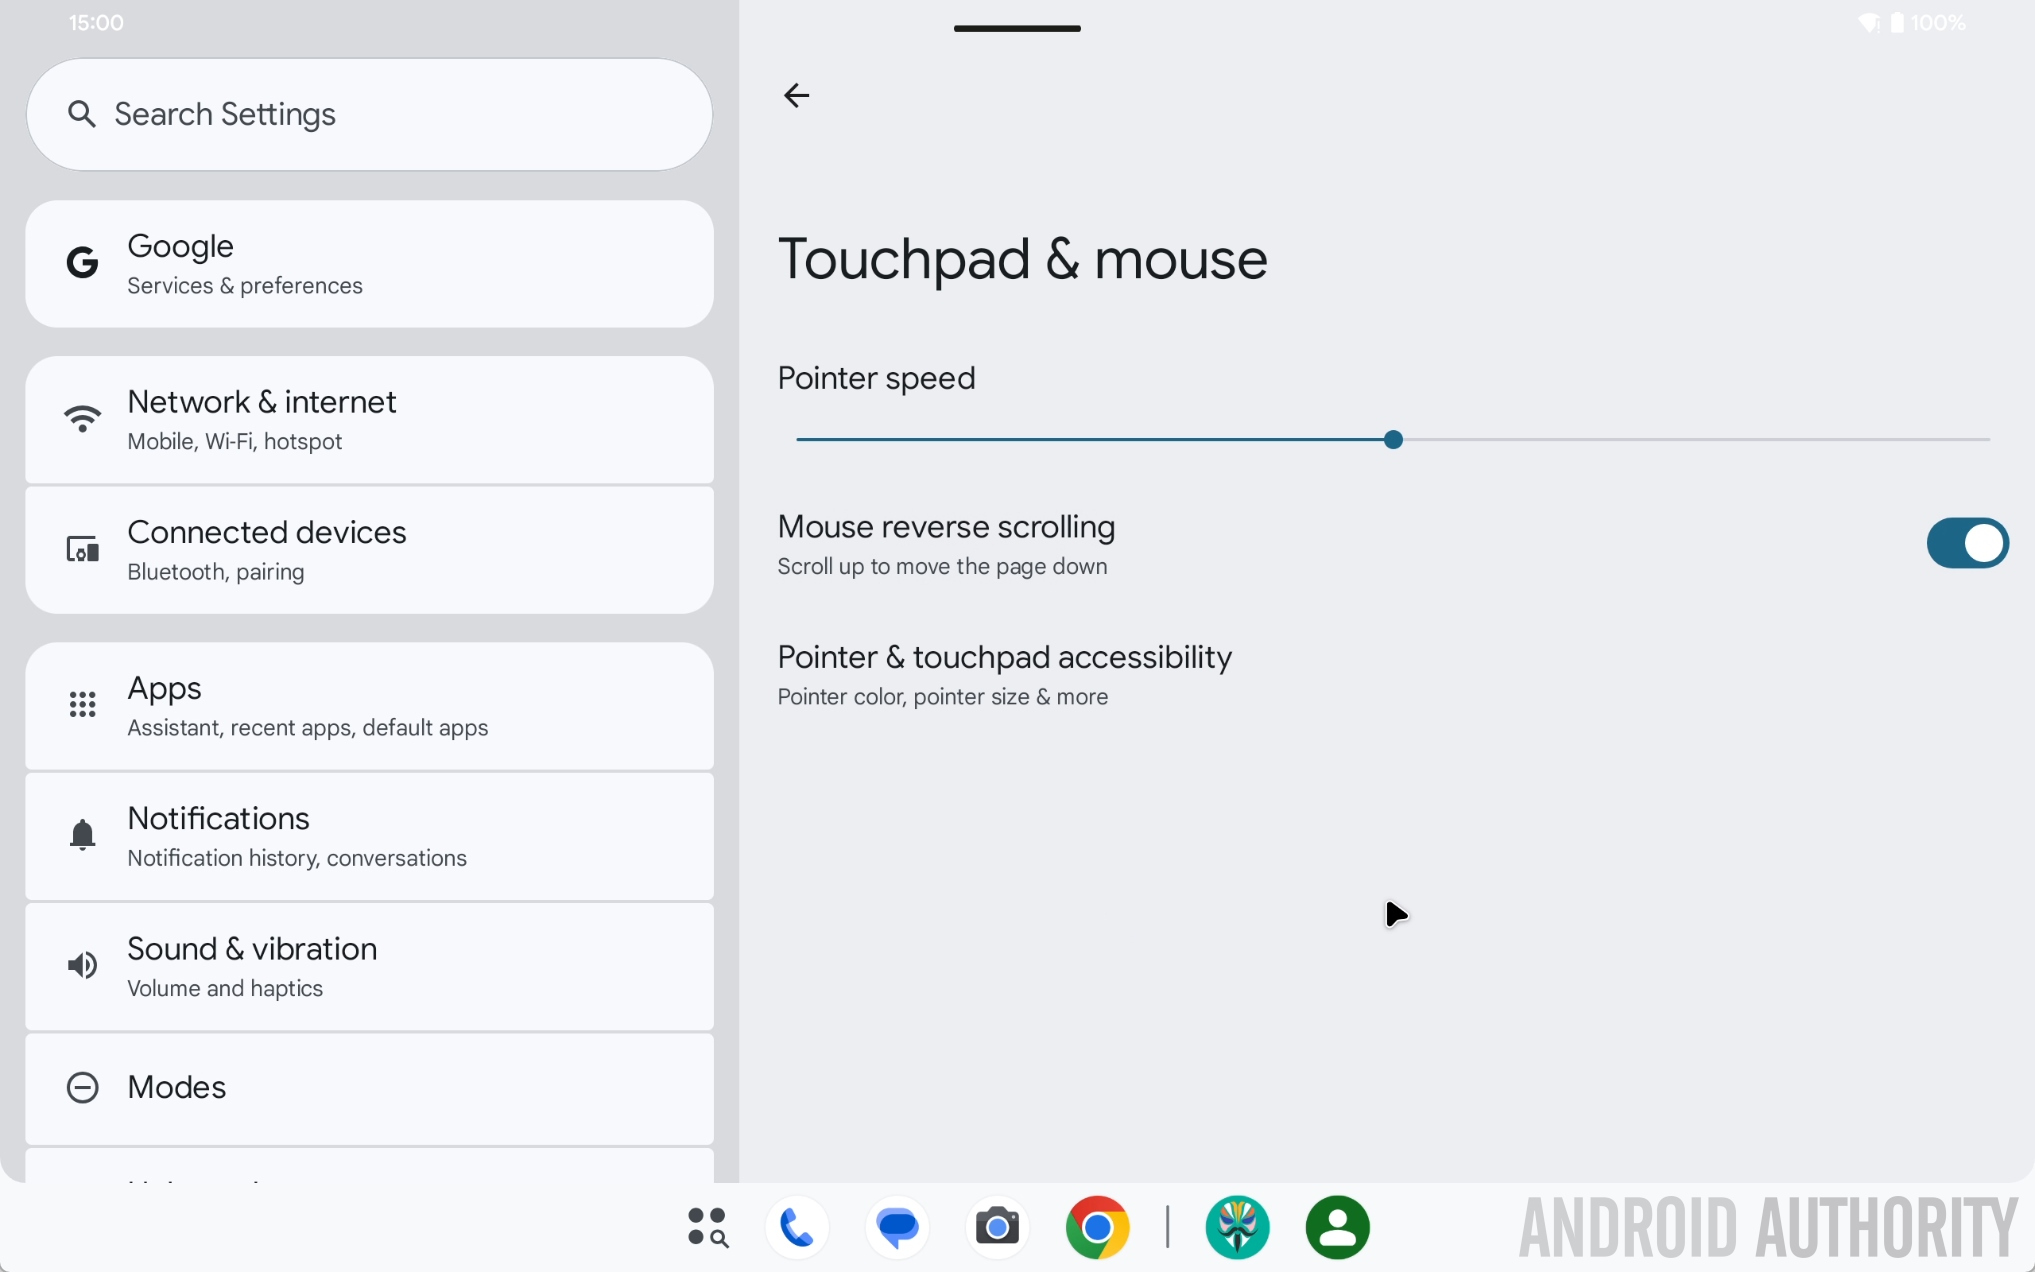Open the Phone app in taskbar
The height and width of the screenshot is (1272, 2035).
pos(797,1227)
